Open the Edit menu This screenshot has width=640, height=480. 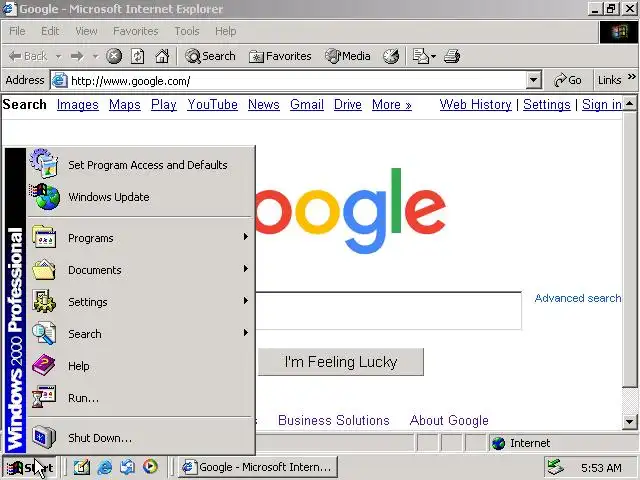pos(50,31)
